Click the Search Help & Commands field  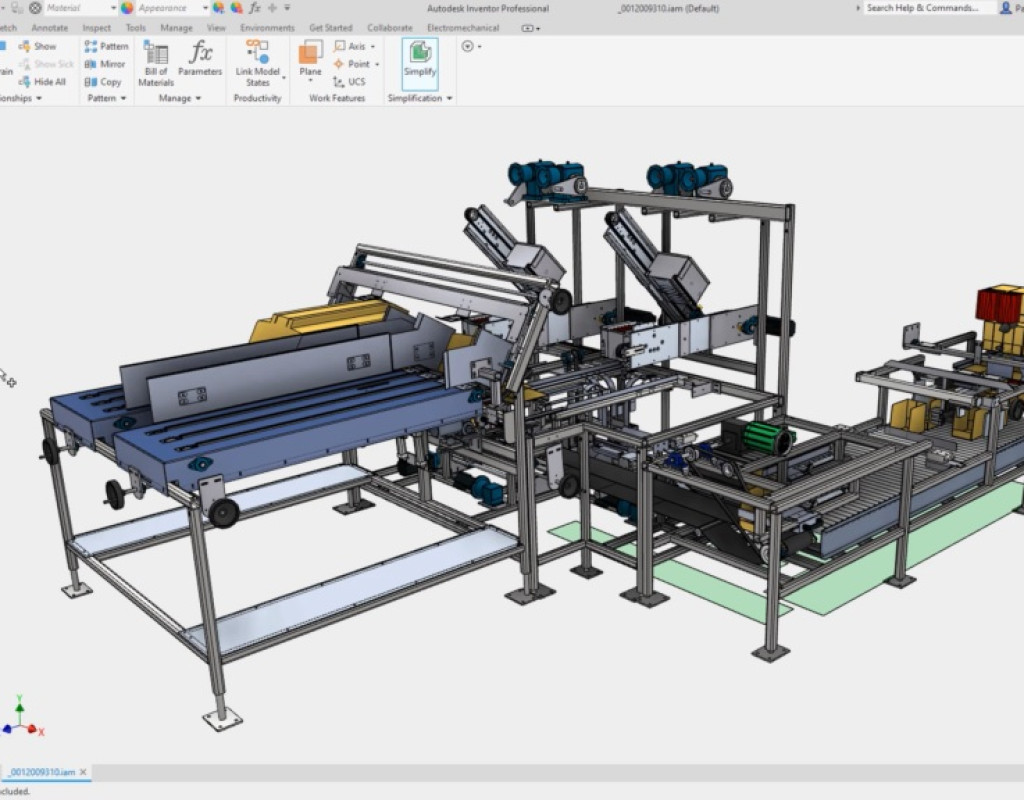coord(928,8)
